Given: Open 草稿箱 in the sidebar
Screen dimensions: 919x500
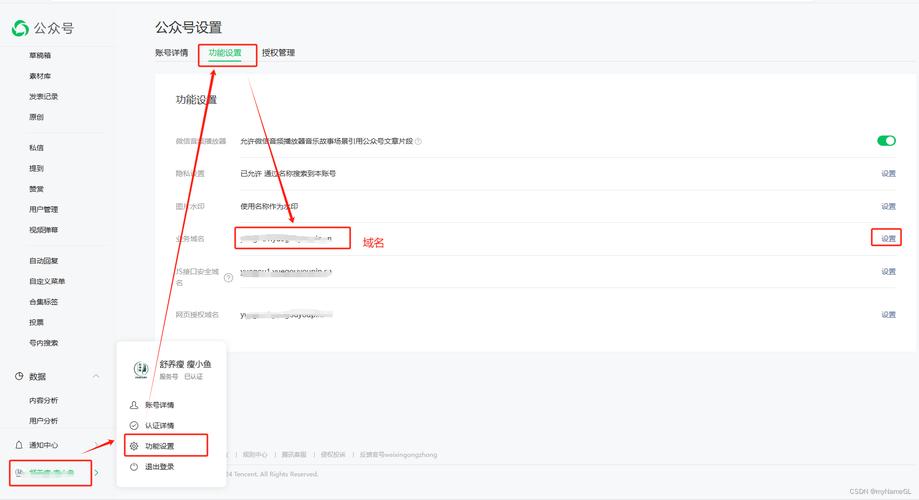Looking at the screenshot, I should pyautogui.click(x=40, y=55).
